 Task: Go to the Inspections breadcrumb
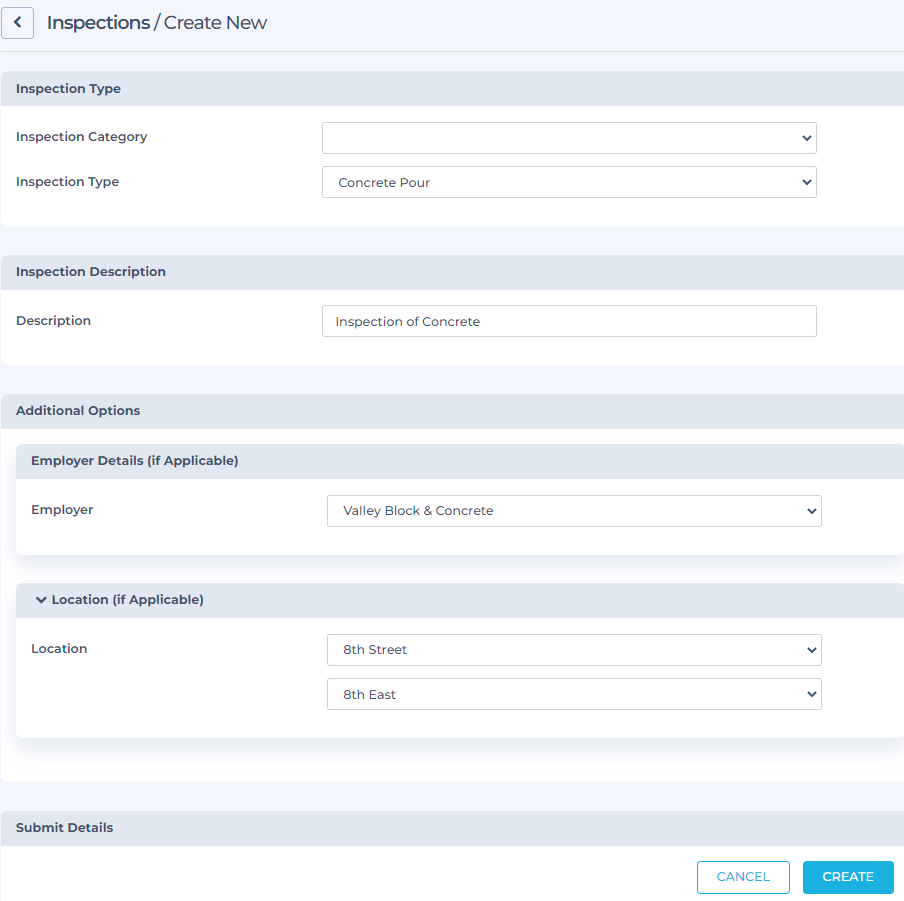[98, 23]
